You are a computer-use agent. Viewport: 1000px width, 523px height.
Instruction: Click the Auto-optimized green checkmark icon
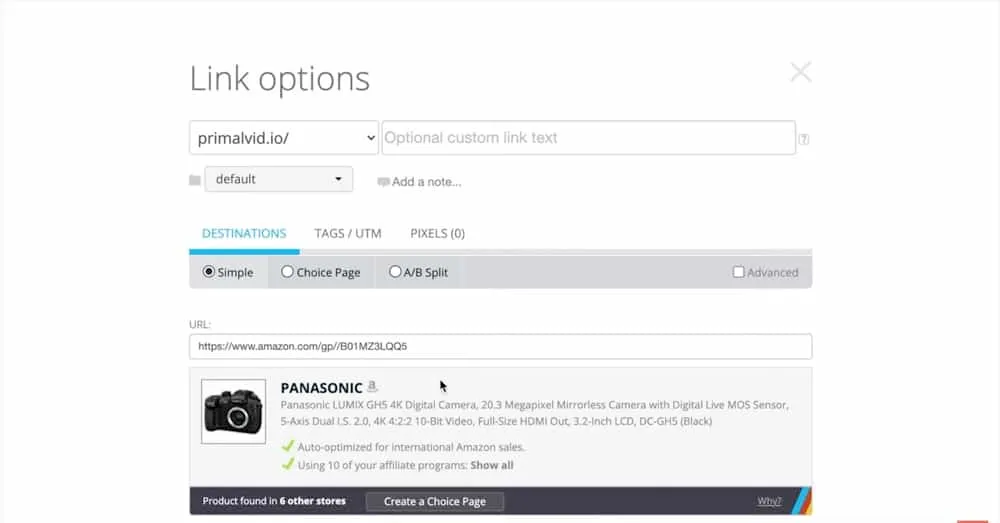tap(288, 447)
